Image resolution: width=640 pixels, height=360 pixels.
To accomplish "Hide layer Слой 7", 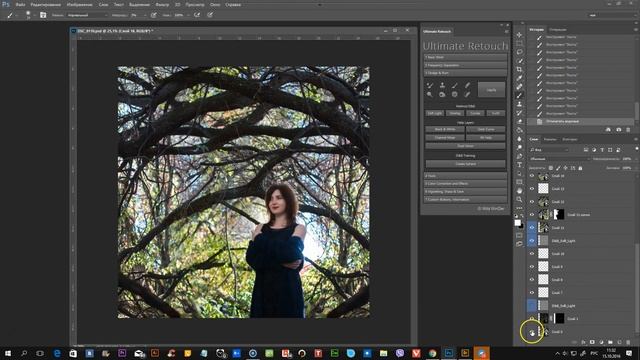I will click(x=531, y=293).
